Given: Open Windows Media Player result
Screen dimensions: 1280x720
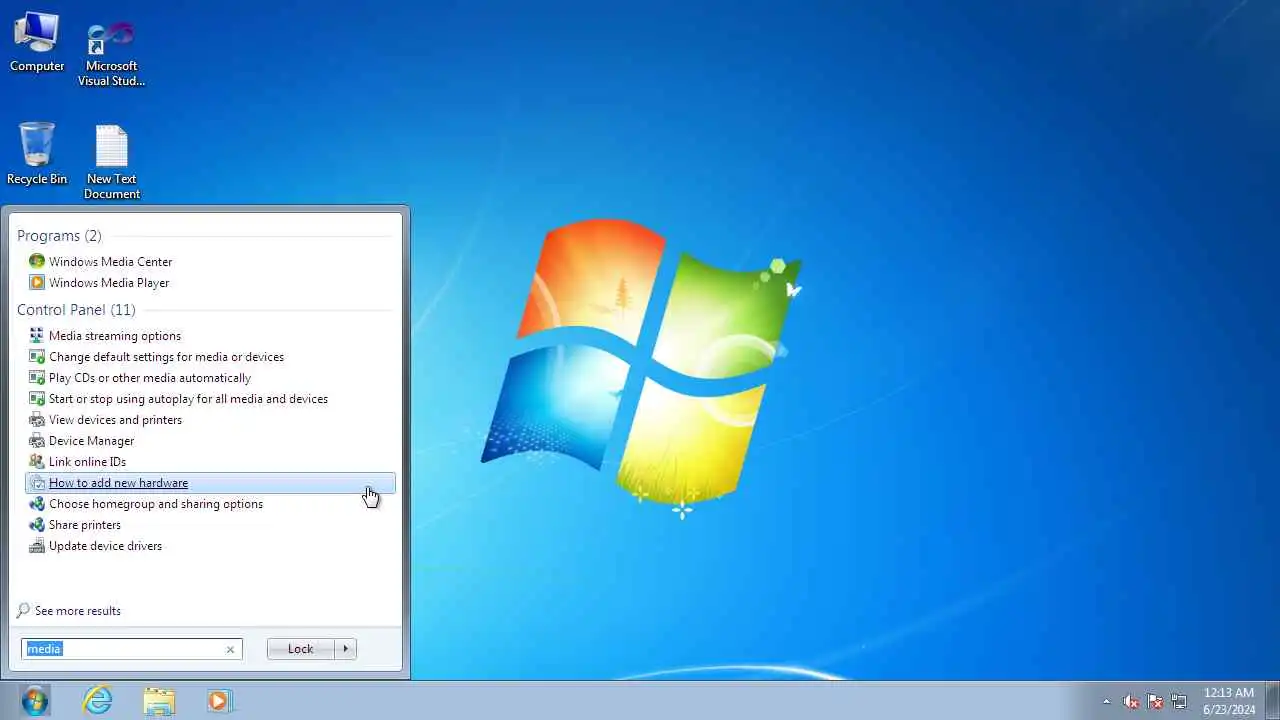Looking at the screenshot, I should 109,283.
